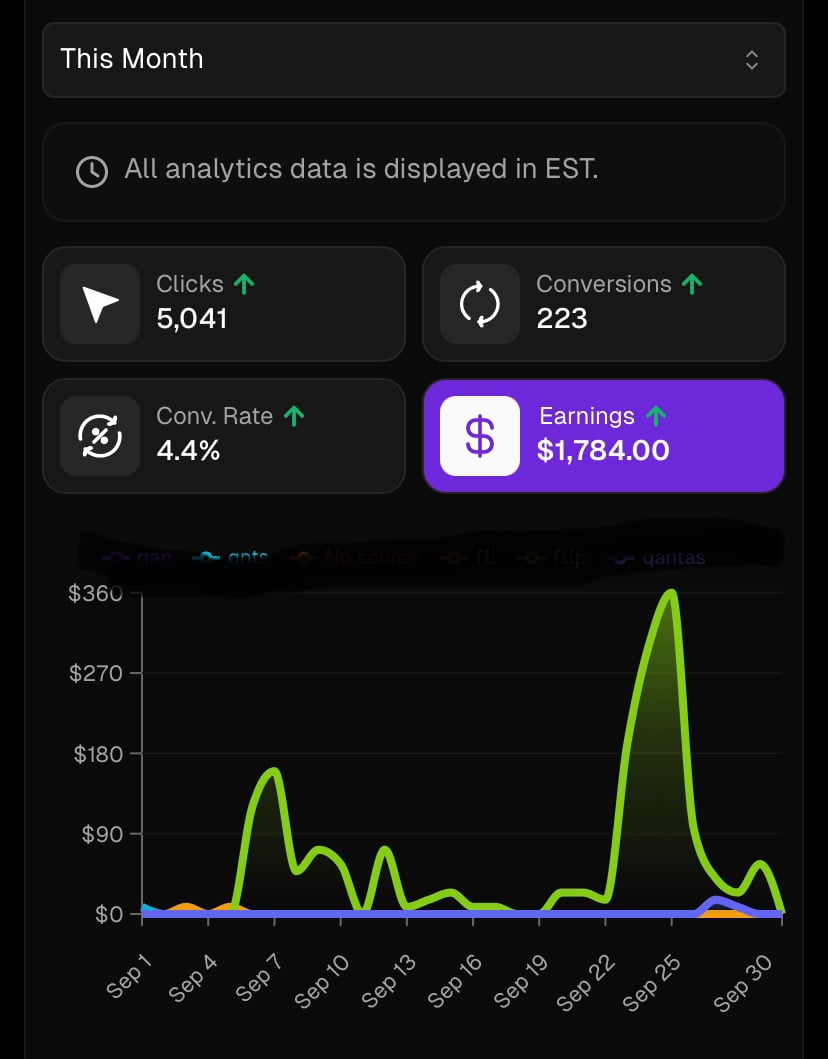Image resolution: width=828 pixels, height=1059 pixels.
Task: Select the Conversions 223 metric card
Action: tap(604, 304)
